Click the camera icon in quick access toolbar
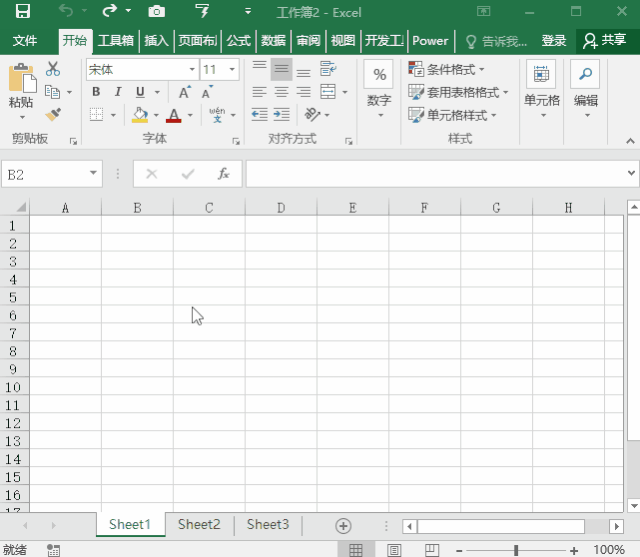This screenshot has height=557, width=640. [x=156, y=11]
